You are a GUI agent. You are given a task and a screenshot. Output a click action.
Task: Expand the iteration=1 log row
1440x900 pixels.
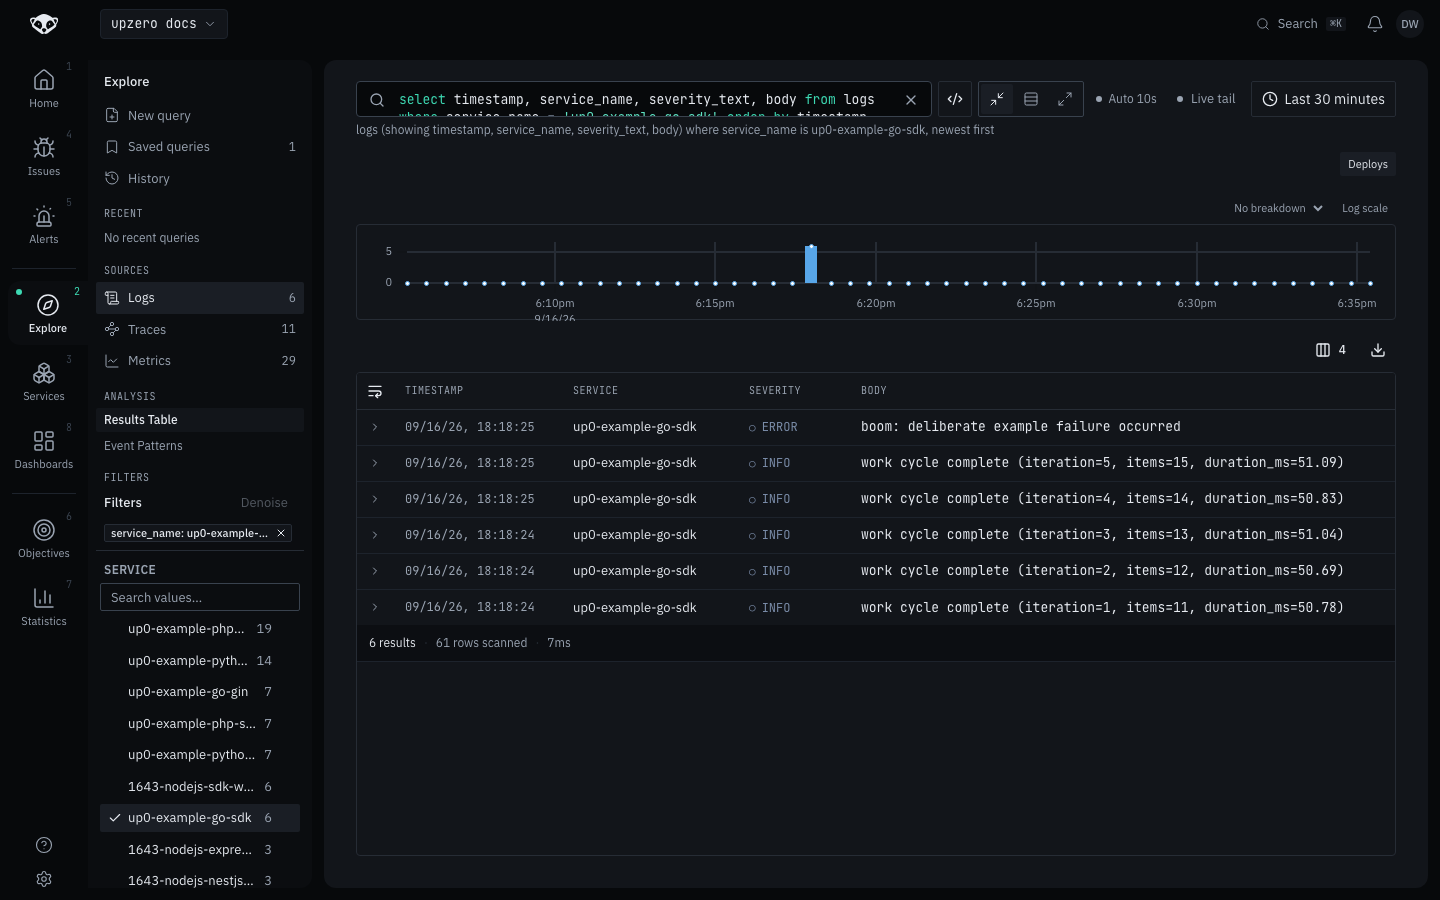375,607
